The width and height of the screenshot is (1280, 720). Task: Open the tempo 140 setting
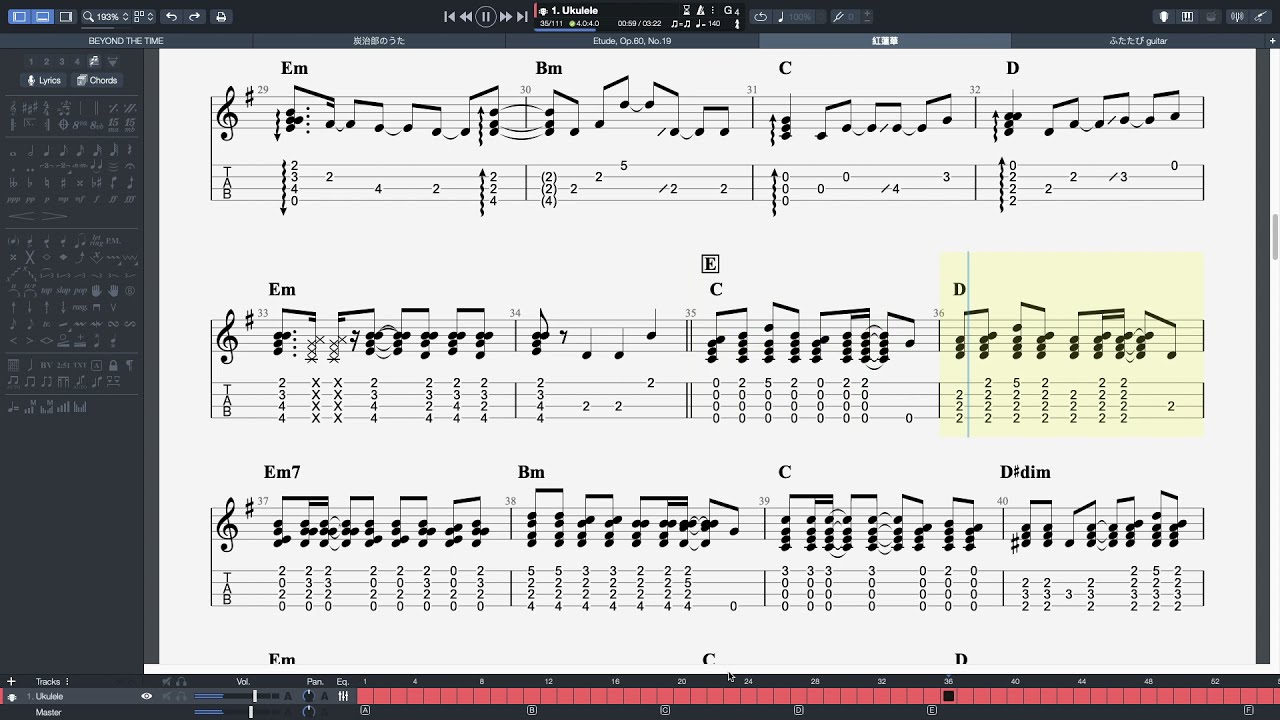[x=708, y=23]
